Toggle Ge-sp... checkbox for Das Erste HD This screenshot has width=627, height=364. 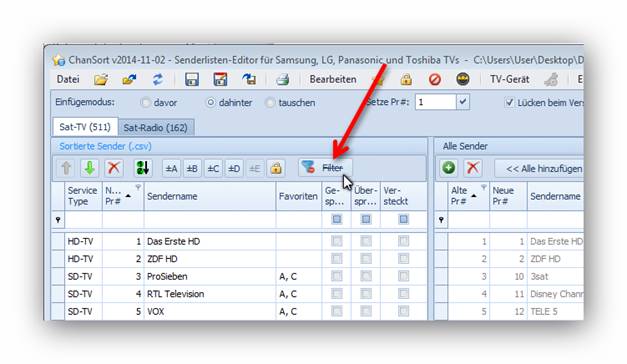pos(337,241)
